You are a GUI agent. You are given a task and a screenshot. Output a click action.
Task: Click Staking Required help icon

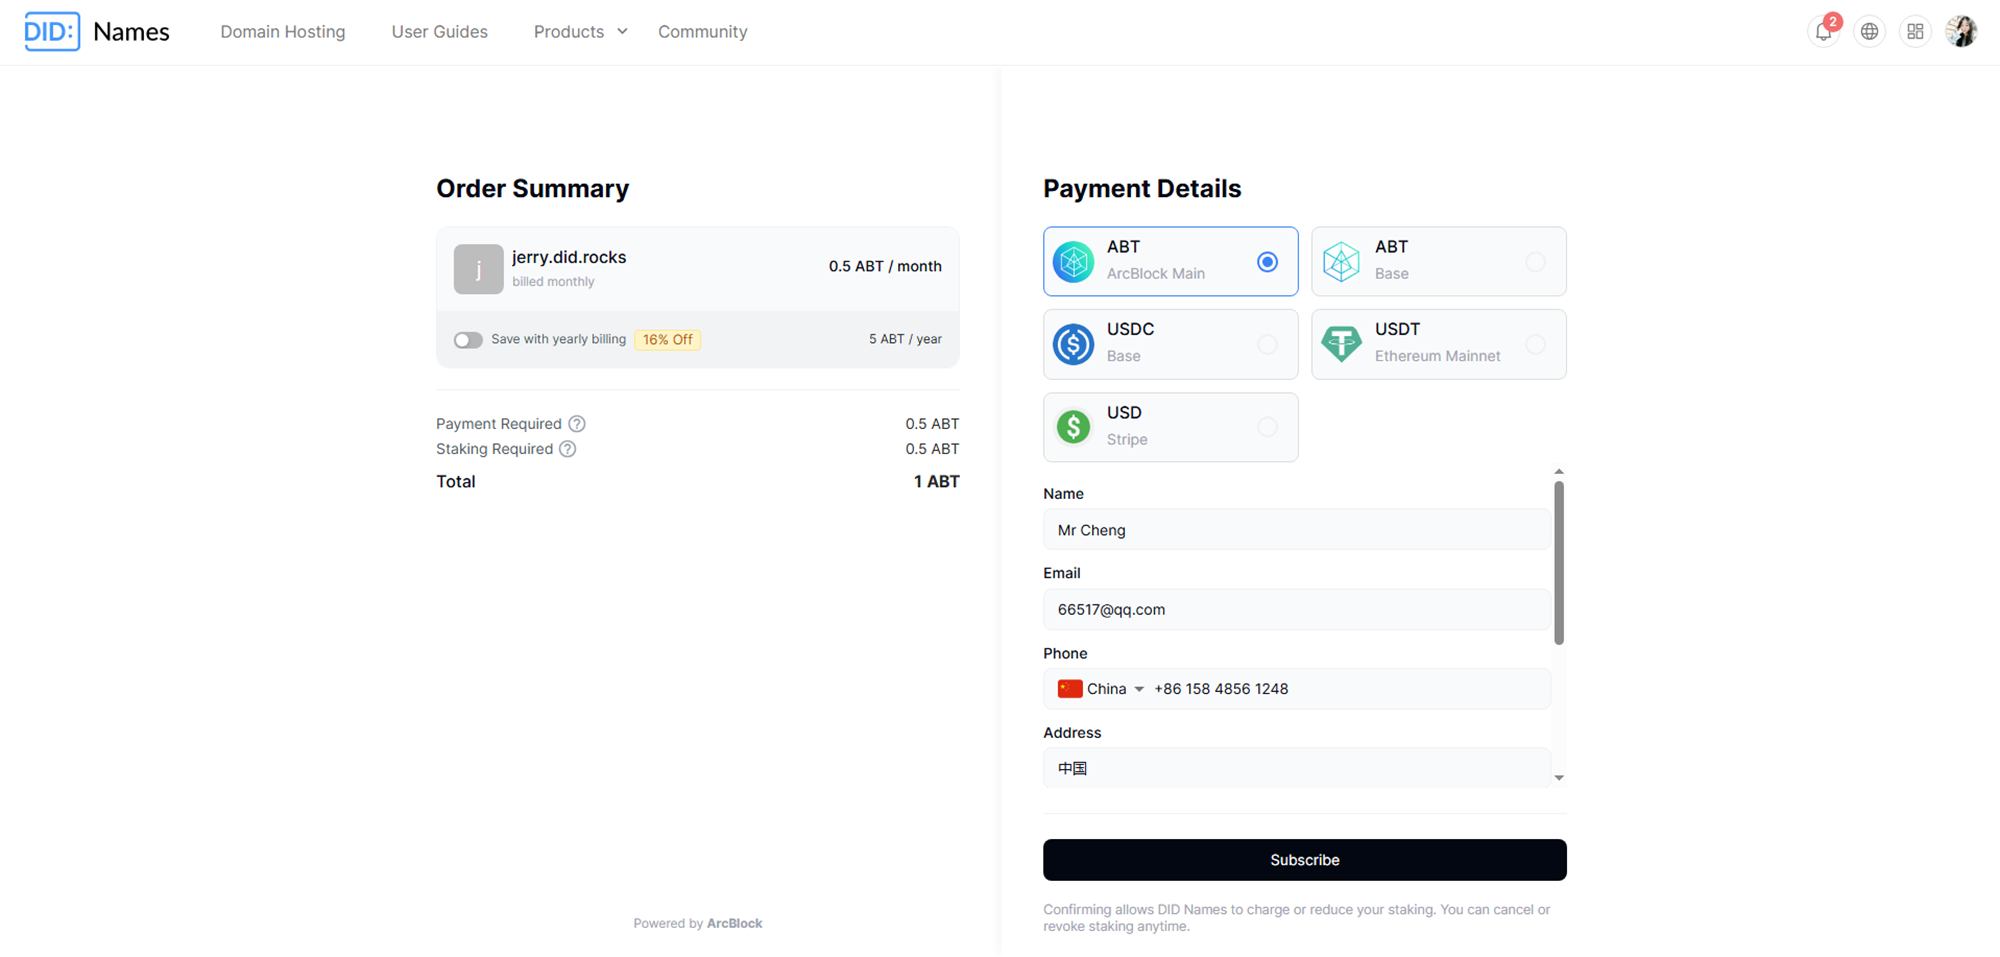tap(568, 449)
